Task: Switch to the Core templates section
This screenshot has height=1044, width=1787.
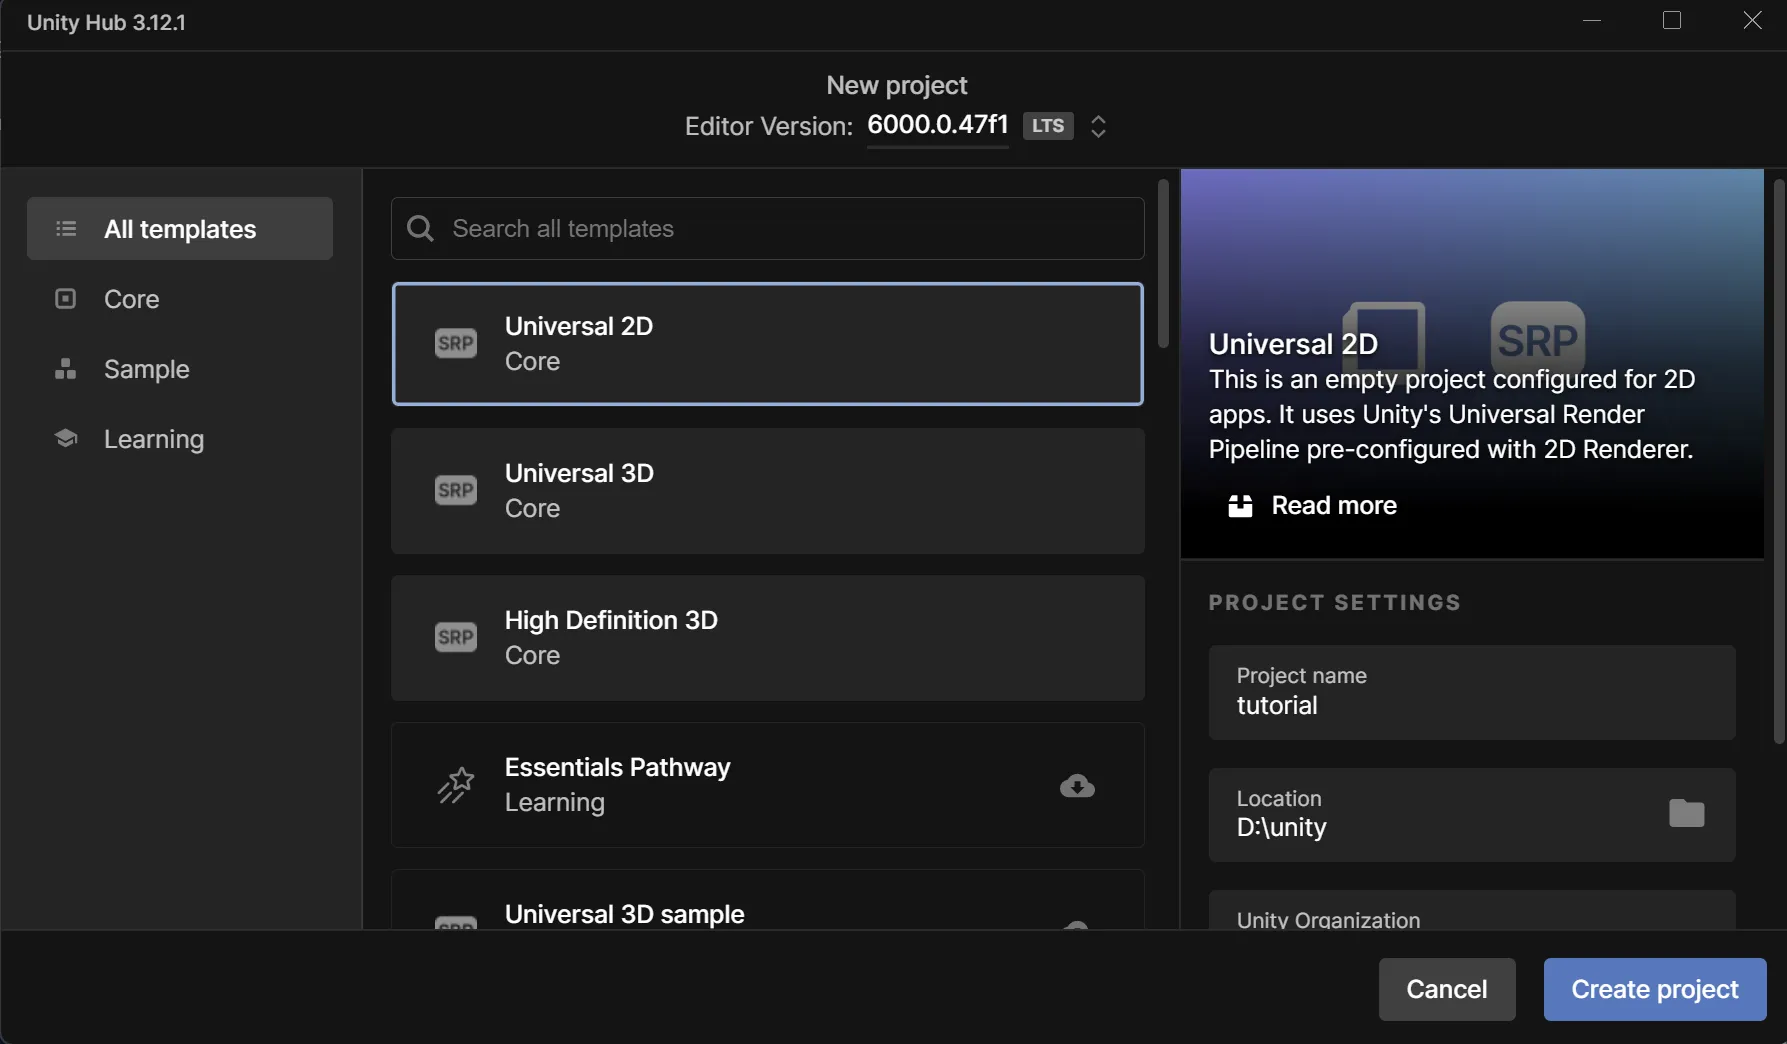Action: (x=131, y=298)
